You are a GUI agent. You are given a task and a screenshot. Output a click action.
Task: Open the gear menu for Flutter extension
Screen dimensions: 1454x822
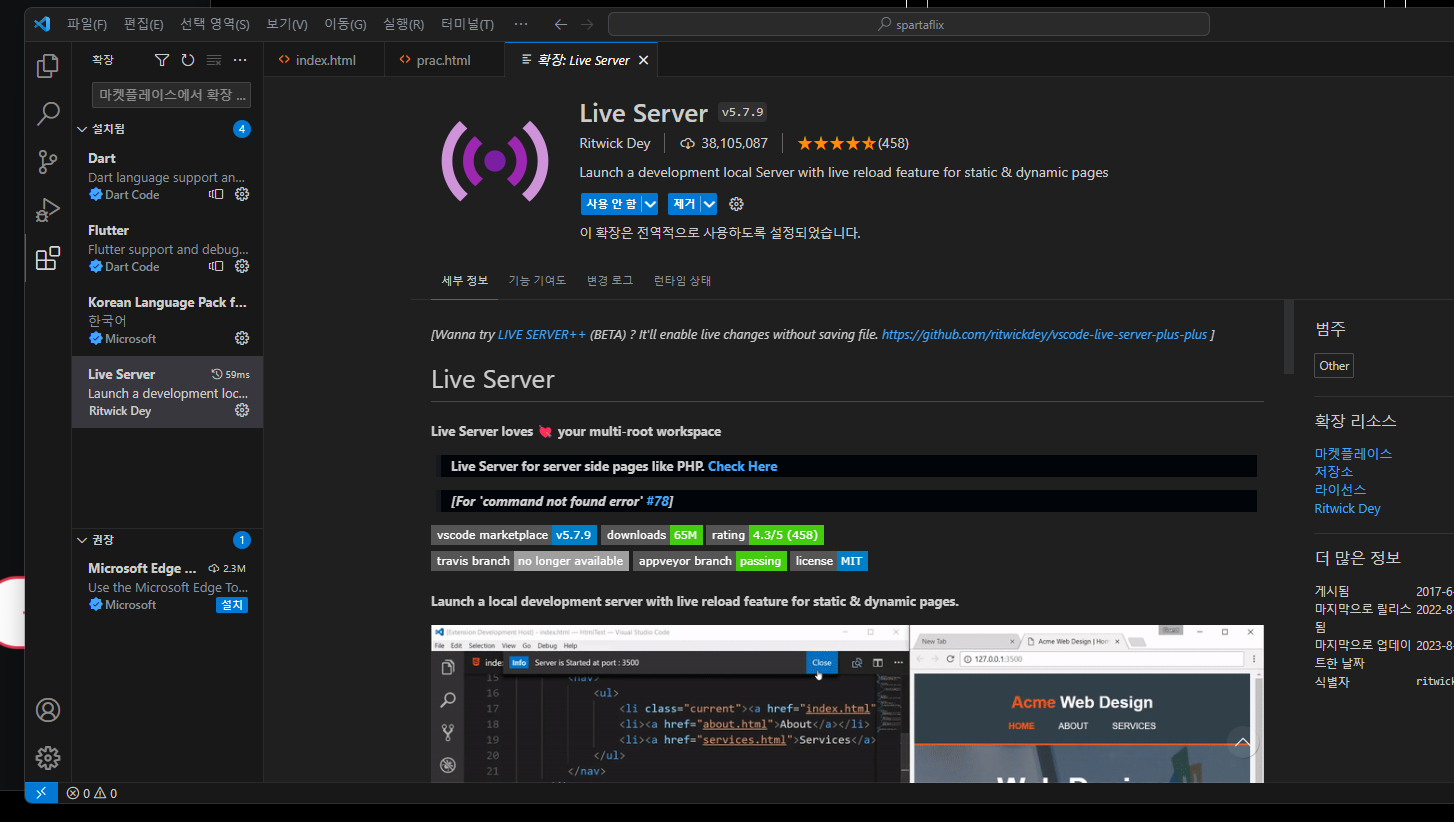pyautogui.click(x=242, y=266)
